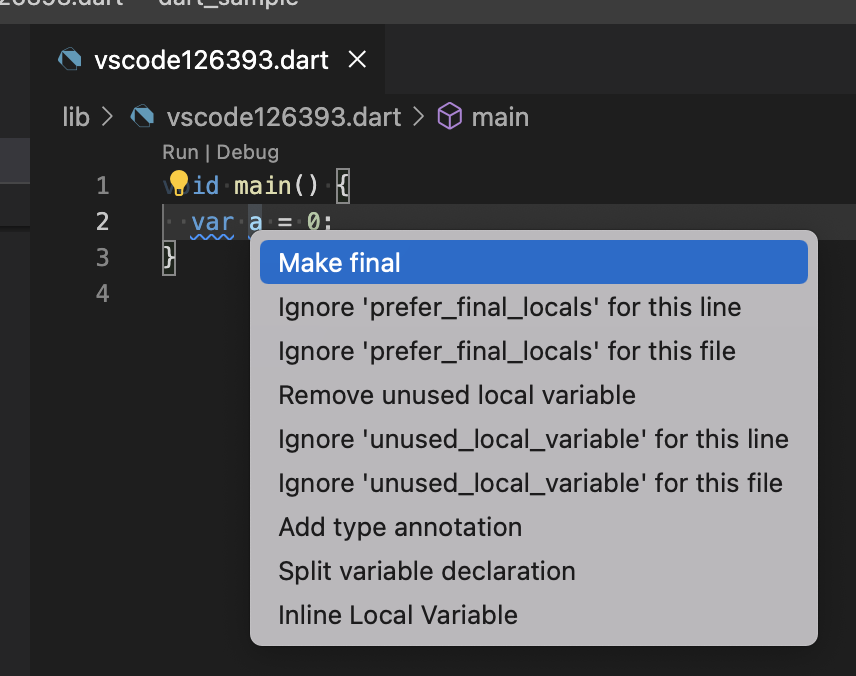The image size is (856, 676).
Task: Expand the 'lib' breadcrumb folder
Action: point(76,116)
